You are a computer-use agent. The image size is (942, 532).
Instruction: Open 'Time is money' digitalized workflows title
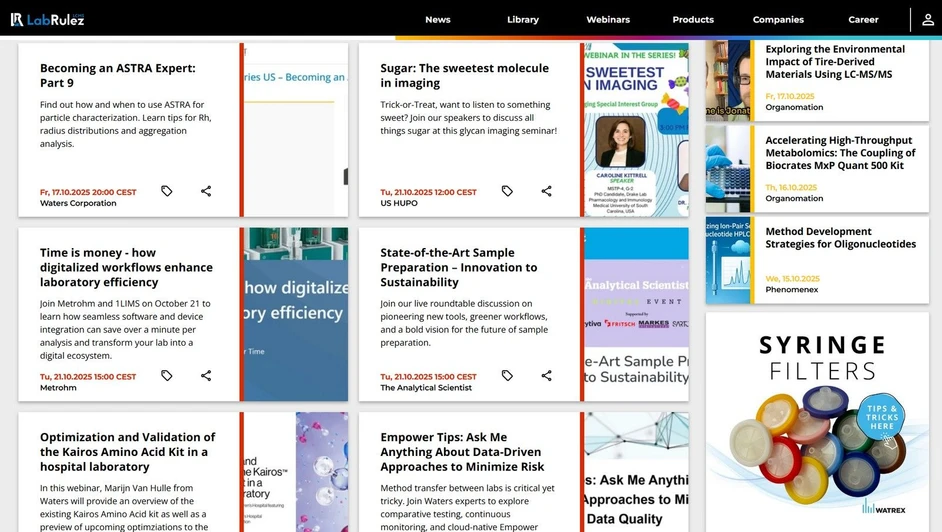coord(126,267)
